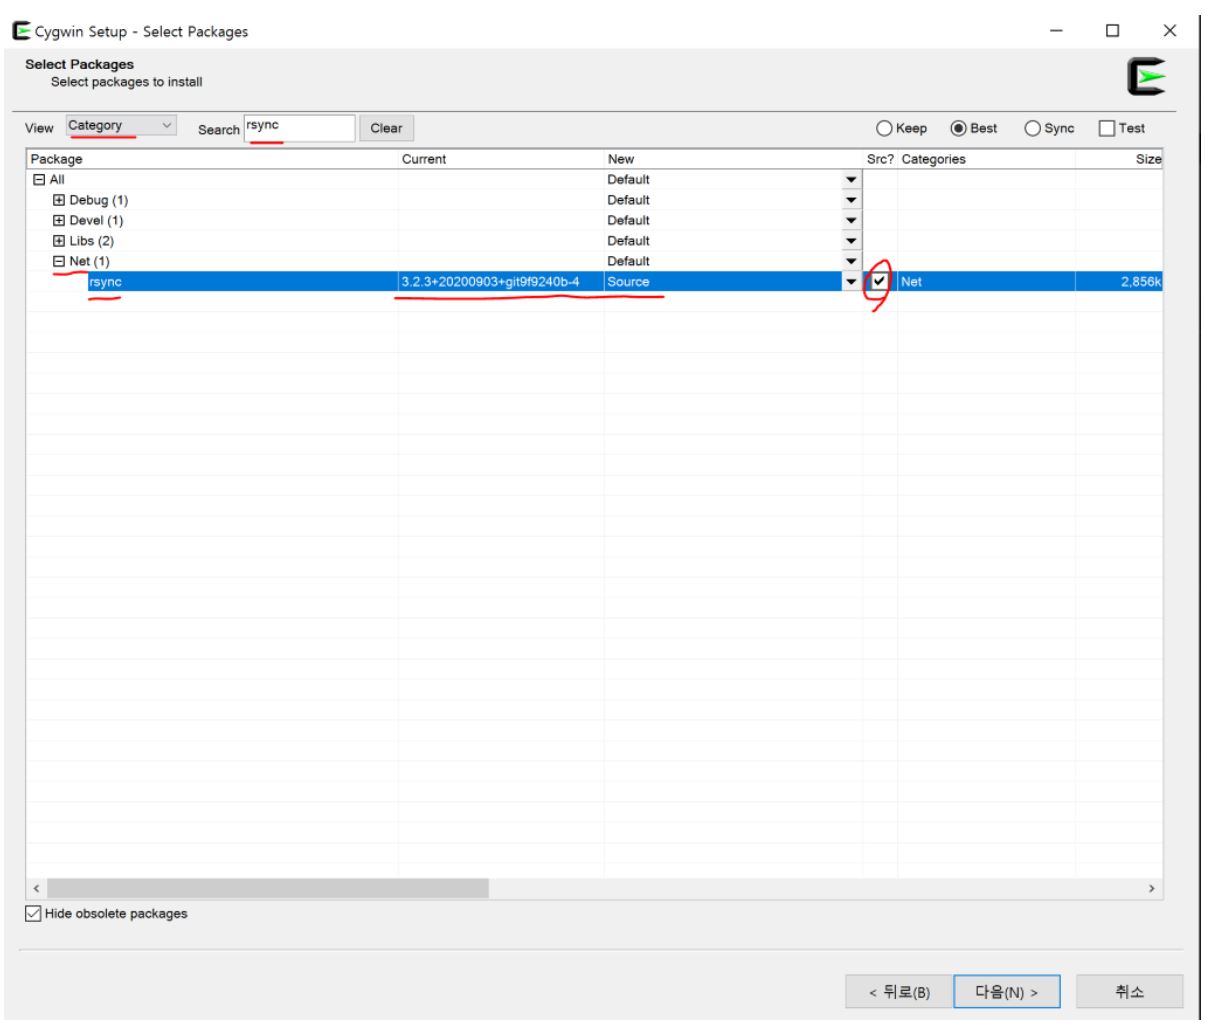Click the Search input field containing rsync
Viewport: 1205px width, 1035px height.
[x=299, y=127]
